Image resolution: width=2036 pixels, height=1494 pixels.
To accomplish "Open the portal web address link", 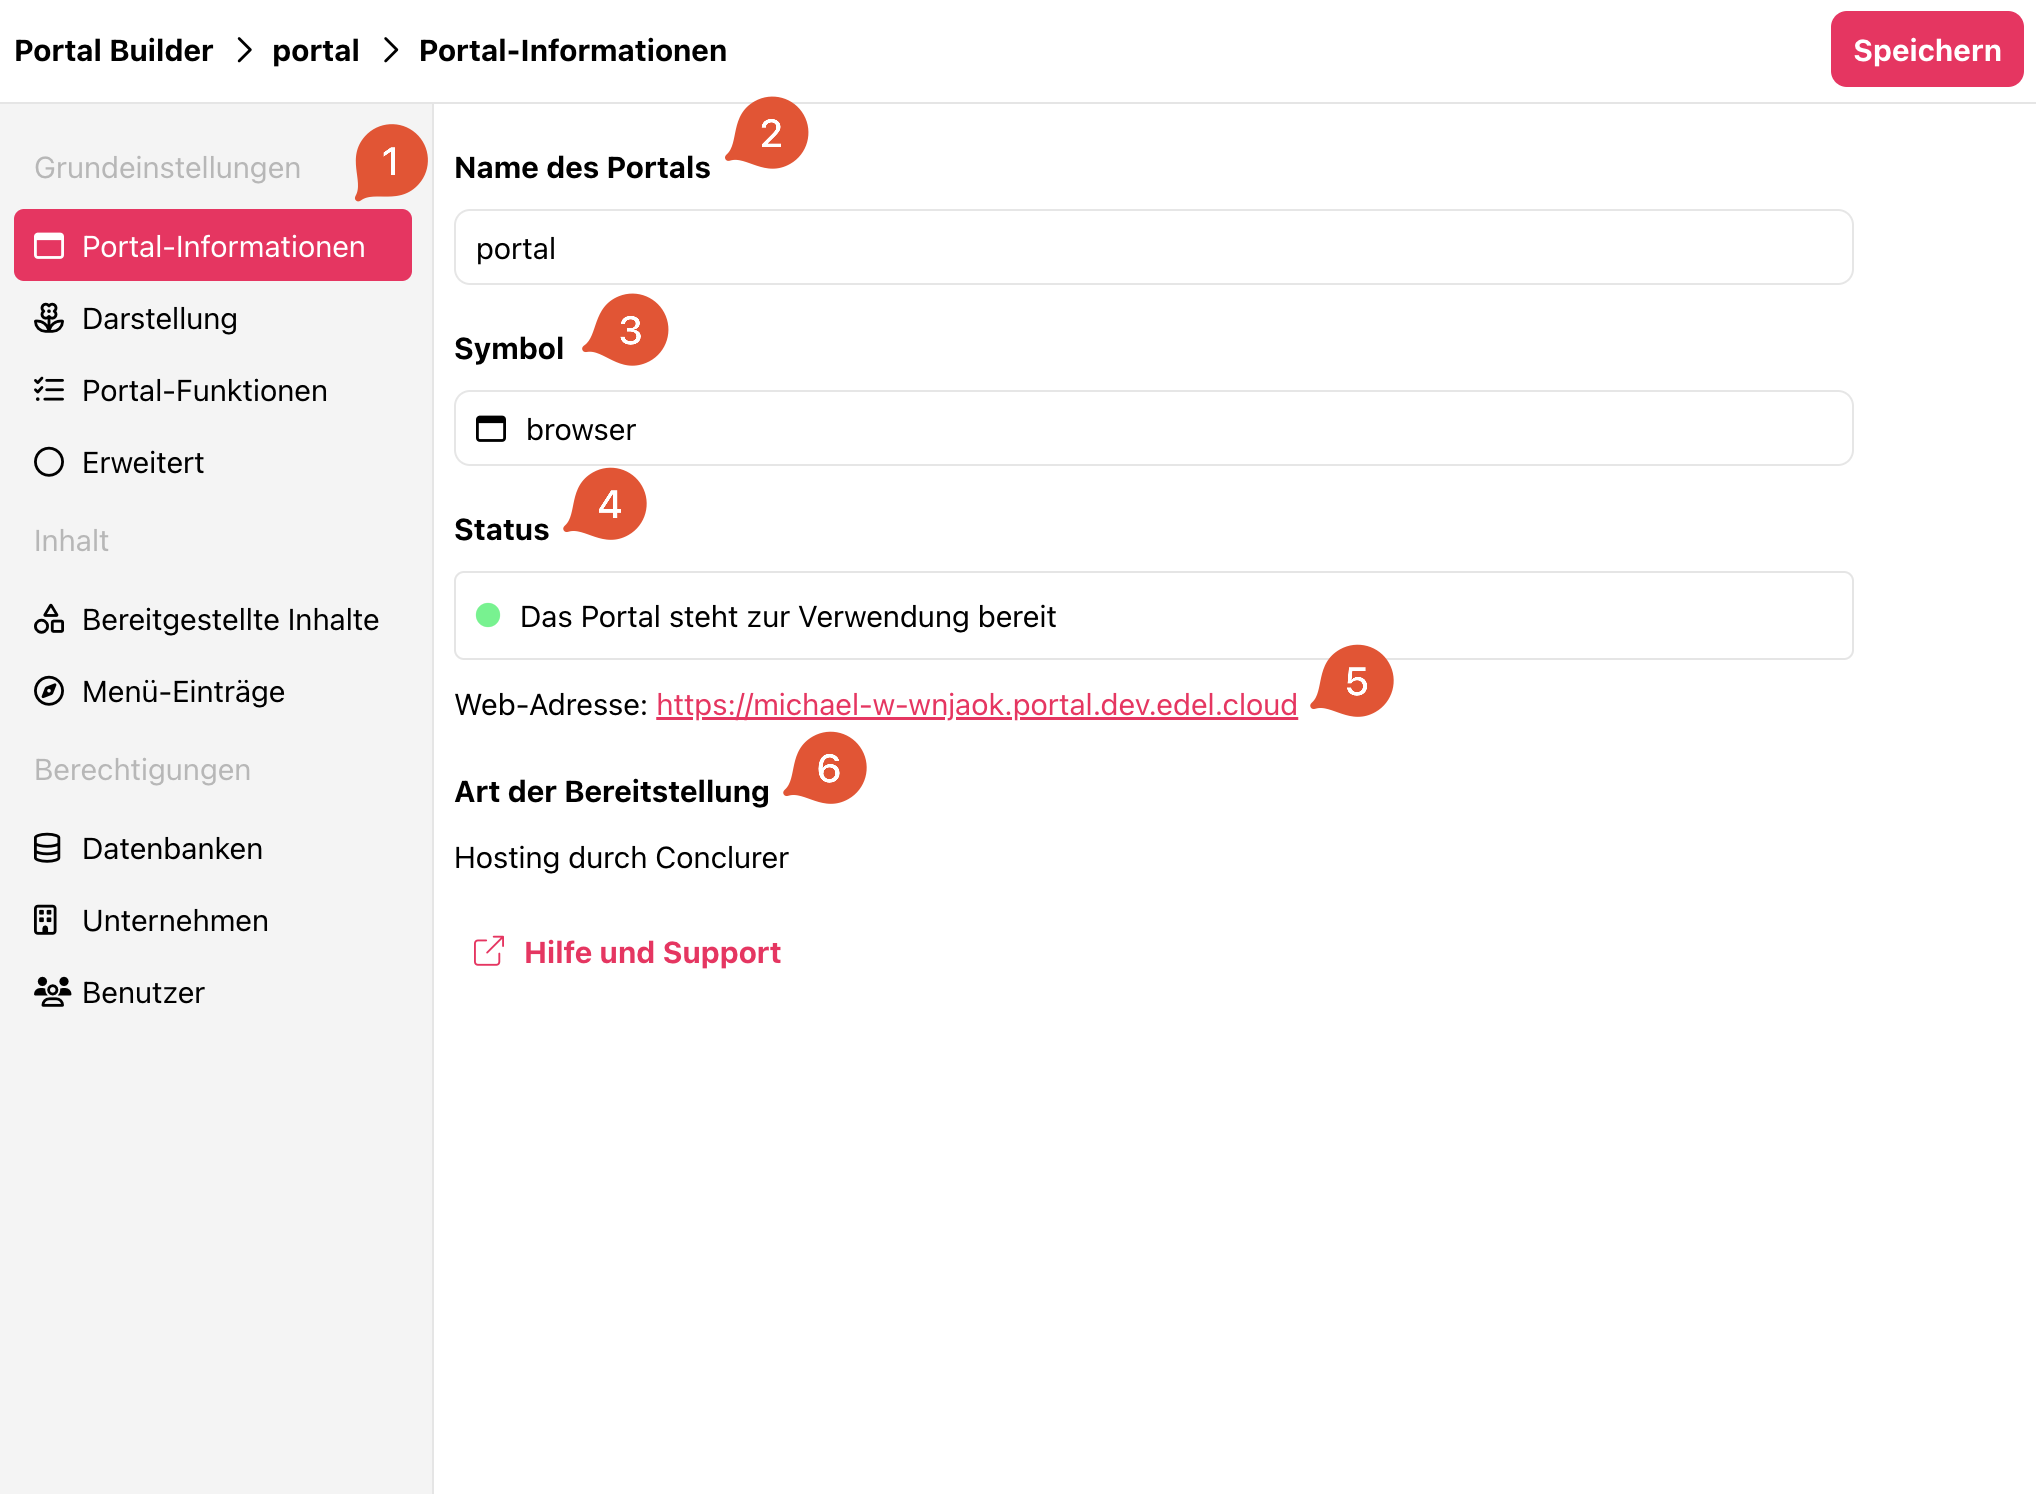I will [976, 705].
